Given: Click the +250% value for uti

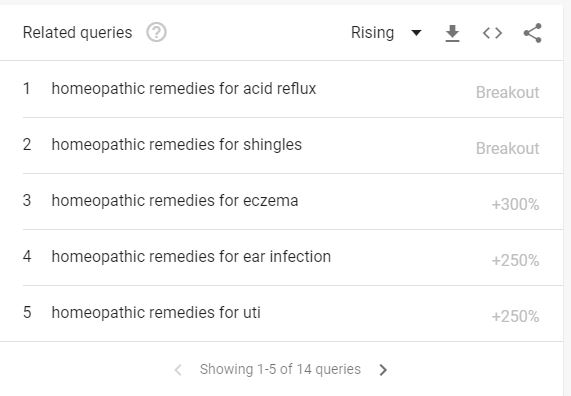Looking at the screenshot, I should click(515, 316).
